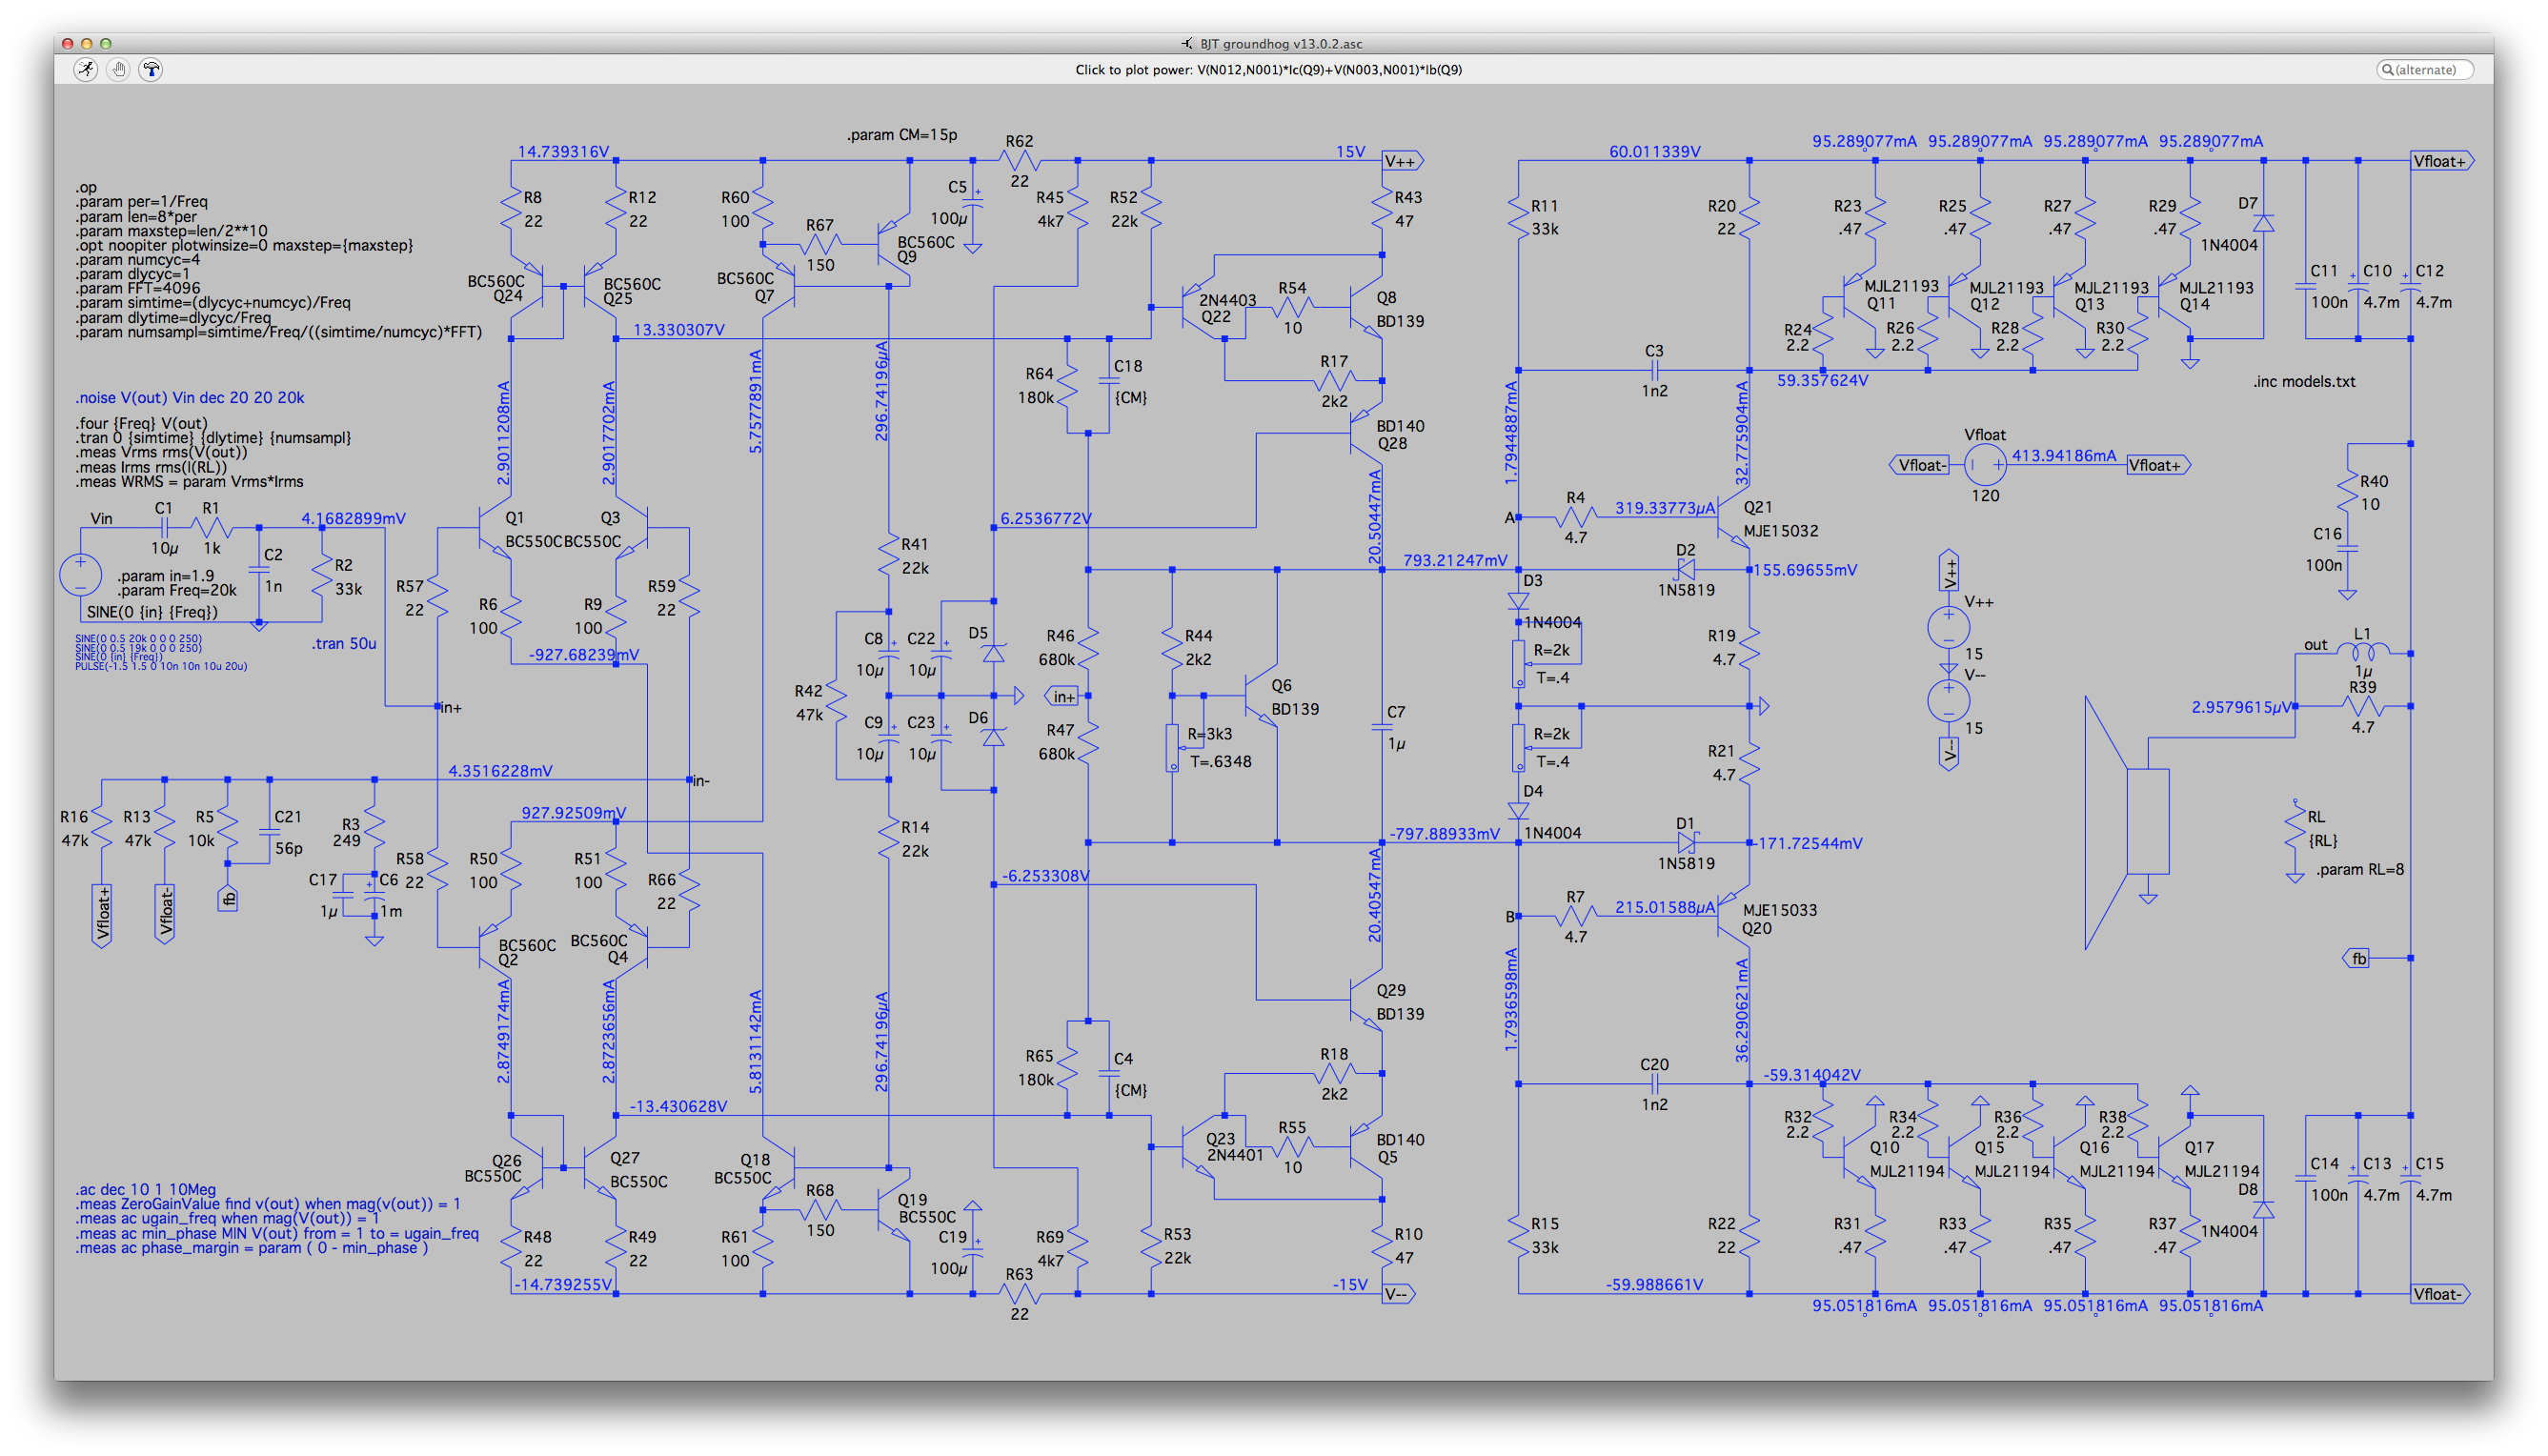Select the Q8 BD139 transistor symbol

(x=1366, y=308)
